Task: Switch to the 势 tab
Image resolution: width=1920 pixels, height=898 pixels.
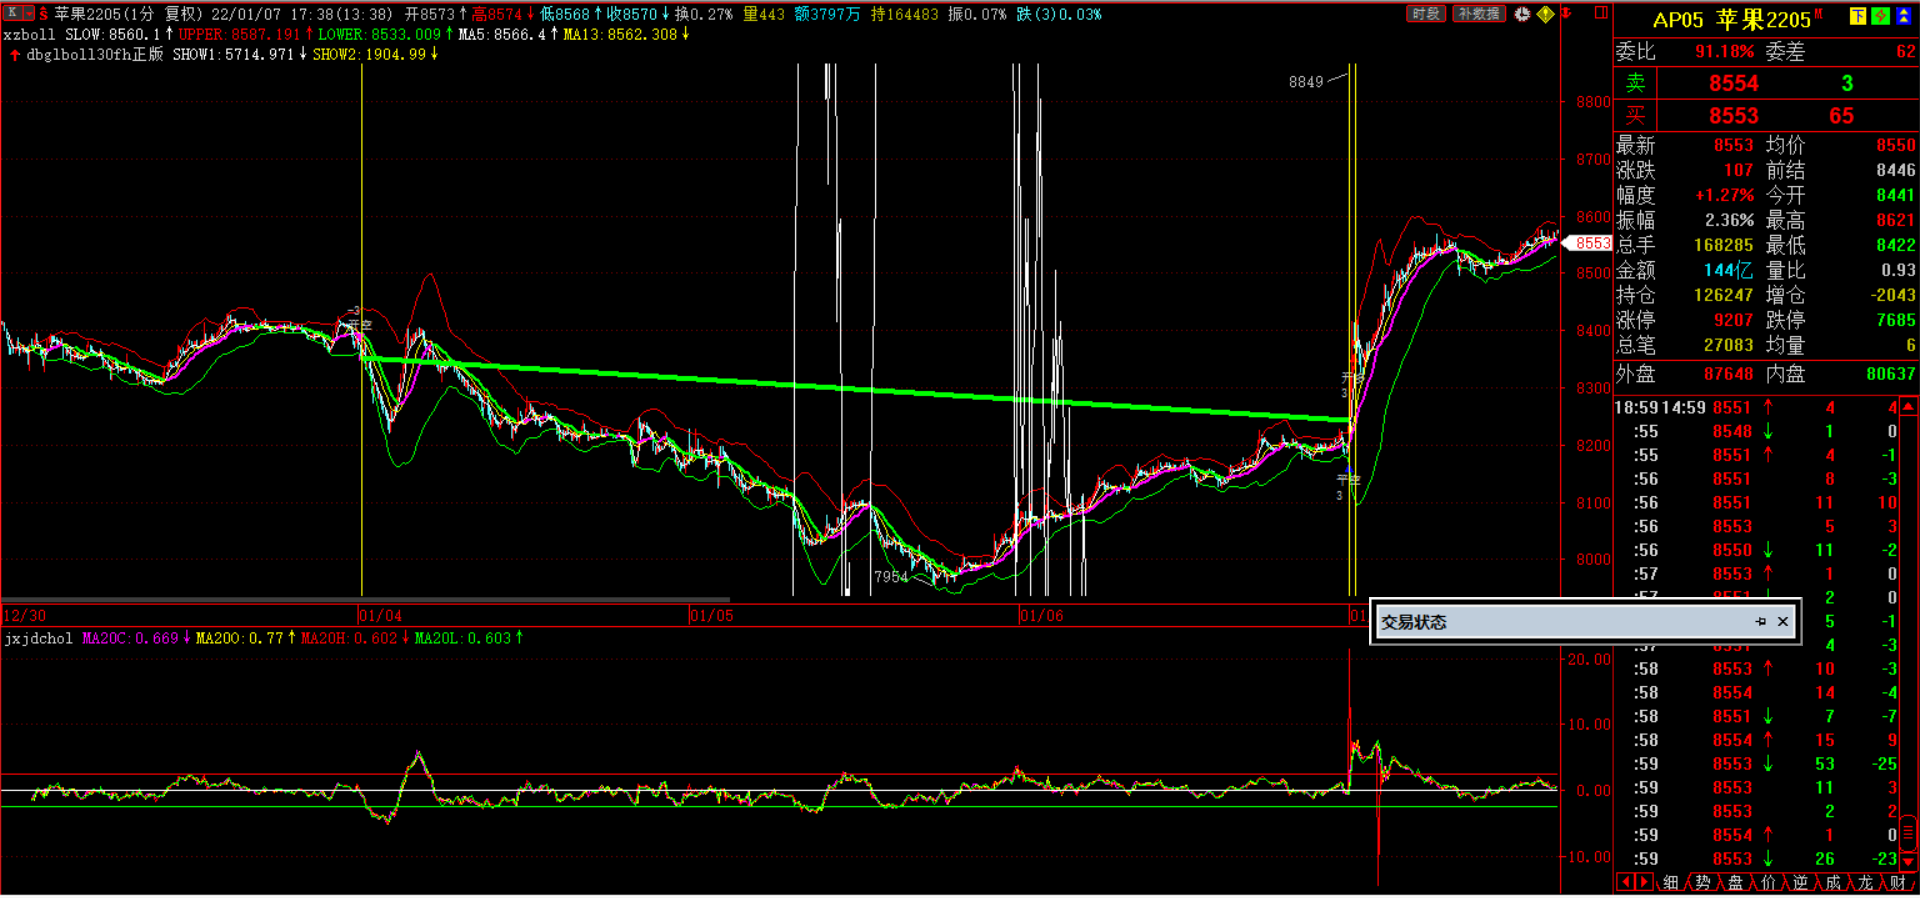Action: (1703, 883)
